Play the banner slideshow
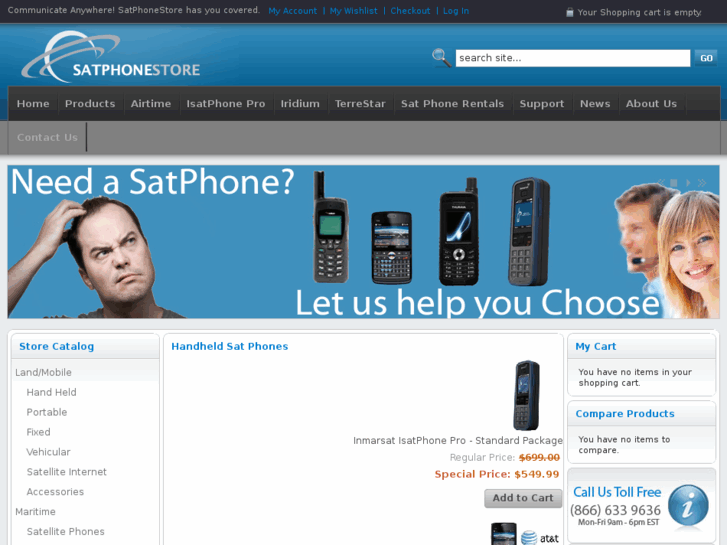 [688, 183]
